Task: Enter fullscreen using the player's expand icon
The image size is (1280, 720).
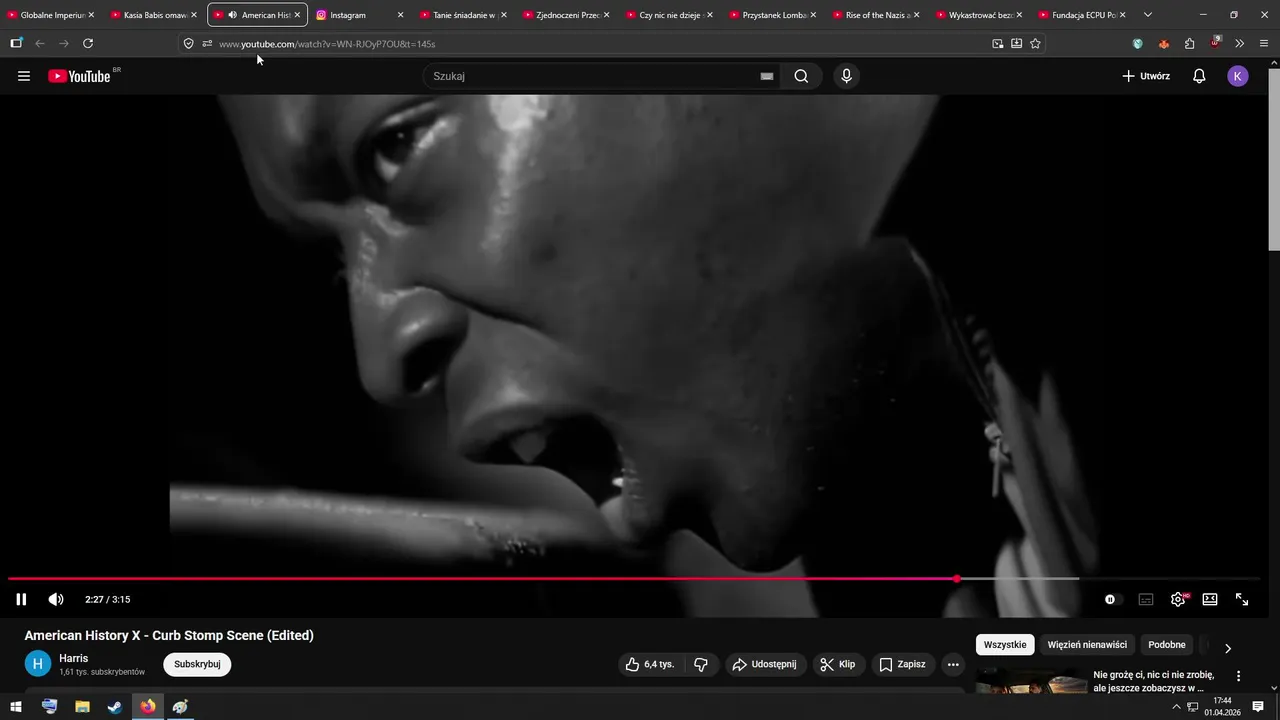Action: (x=1242, y=599)
